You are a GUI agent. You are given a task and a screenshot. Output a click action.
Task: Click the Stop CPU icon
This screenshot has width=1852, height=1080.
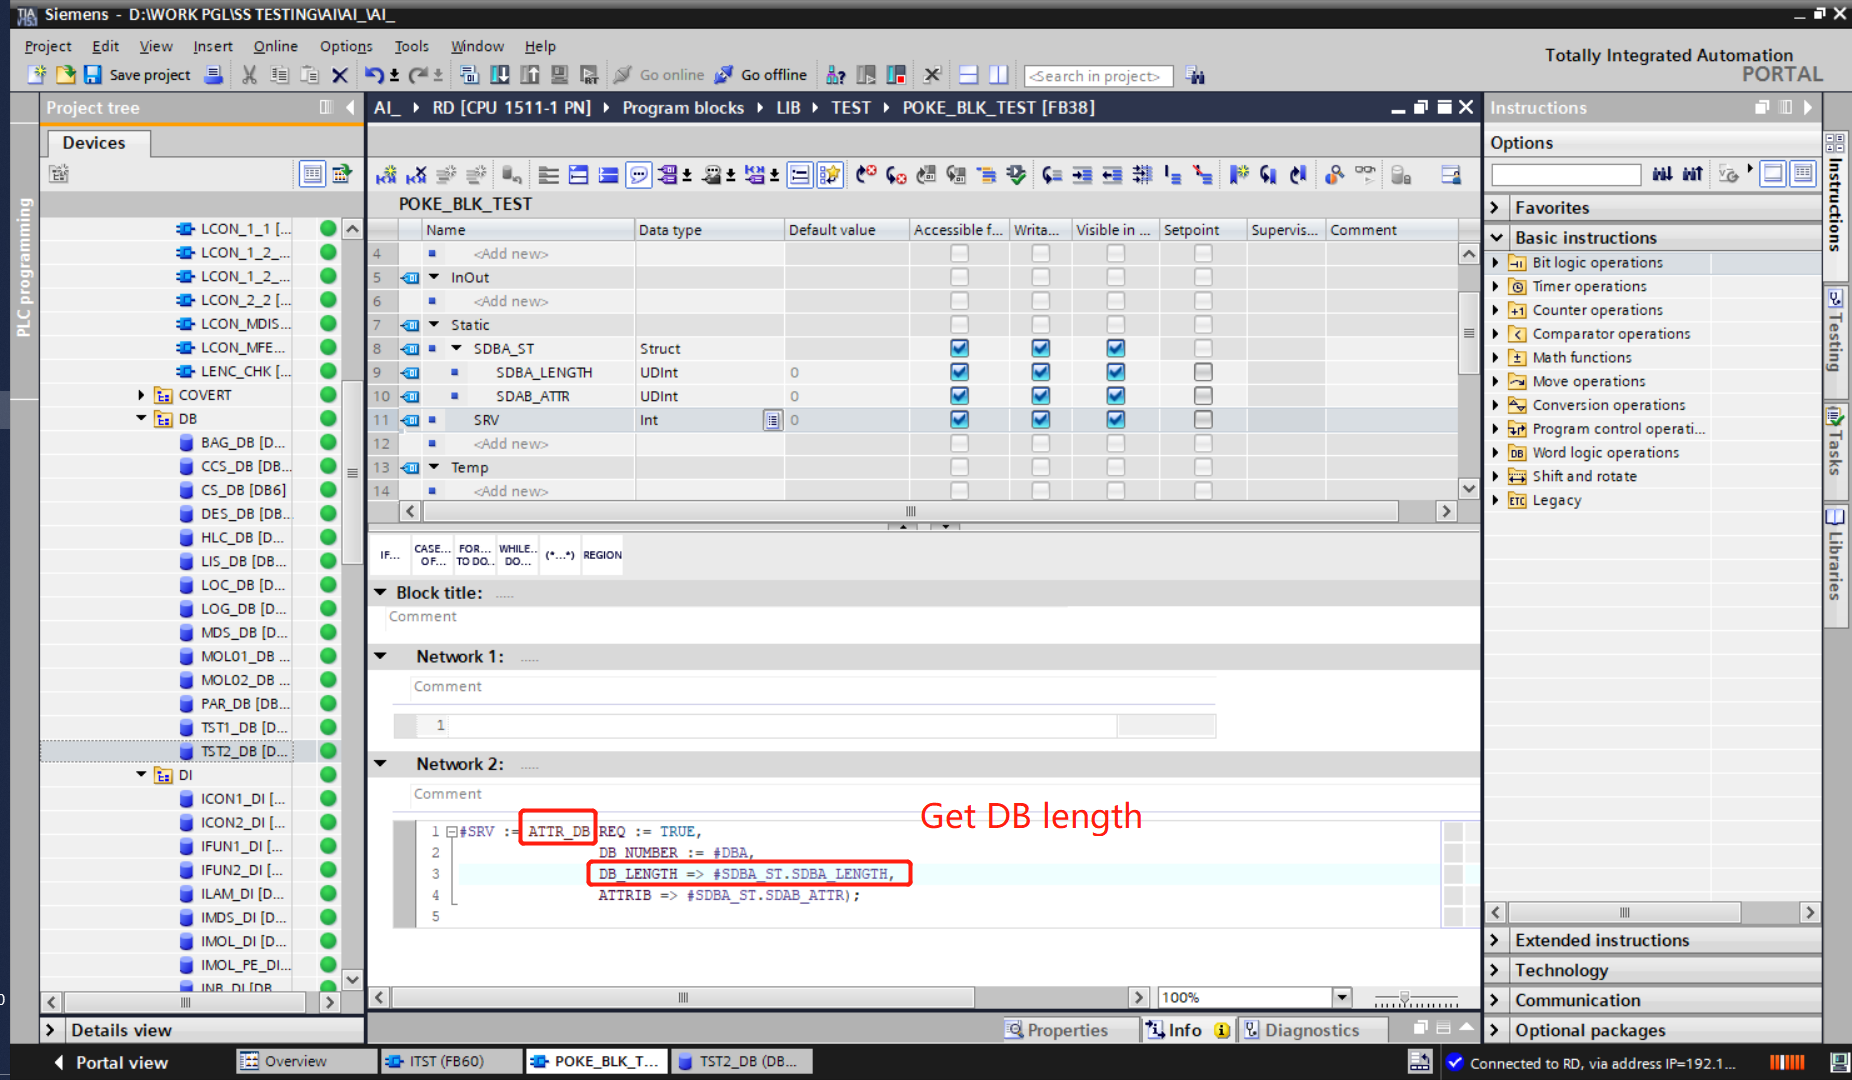896,75
